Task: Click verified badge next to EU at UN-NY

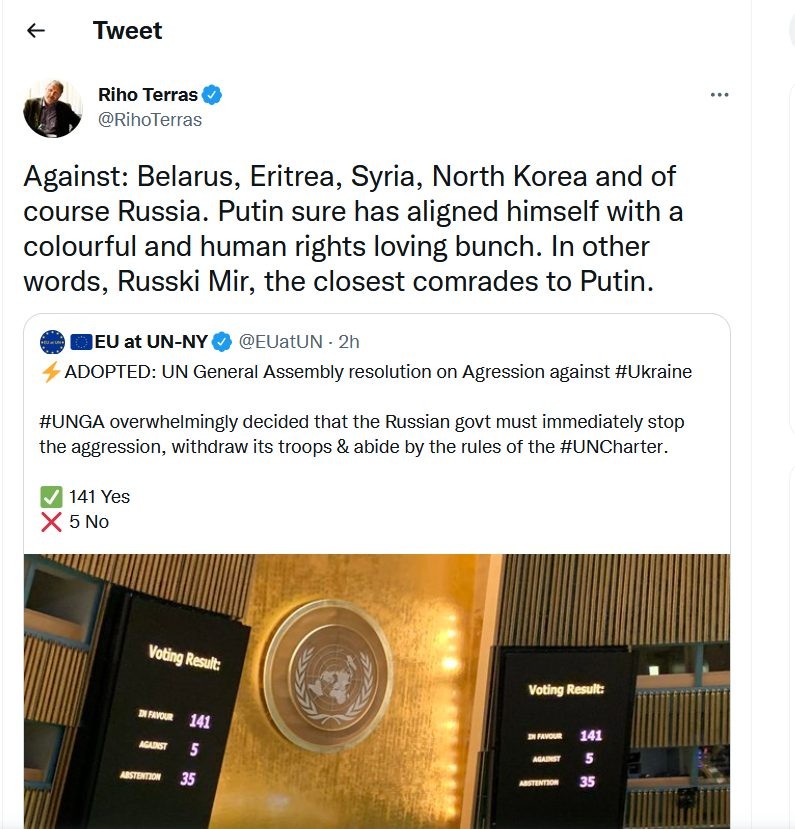Action: pos(222,342)
